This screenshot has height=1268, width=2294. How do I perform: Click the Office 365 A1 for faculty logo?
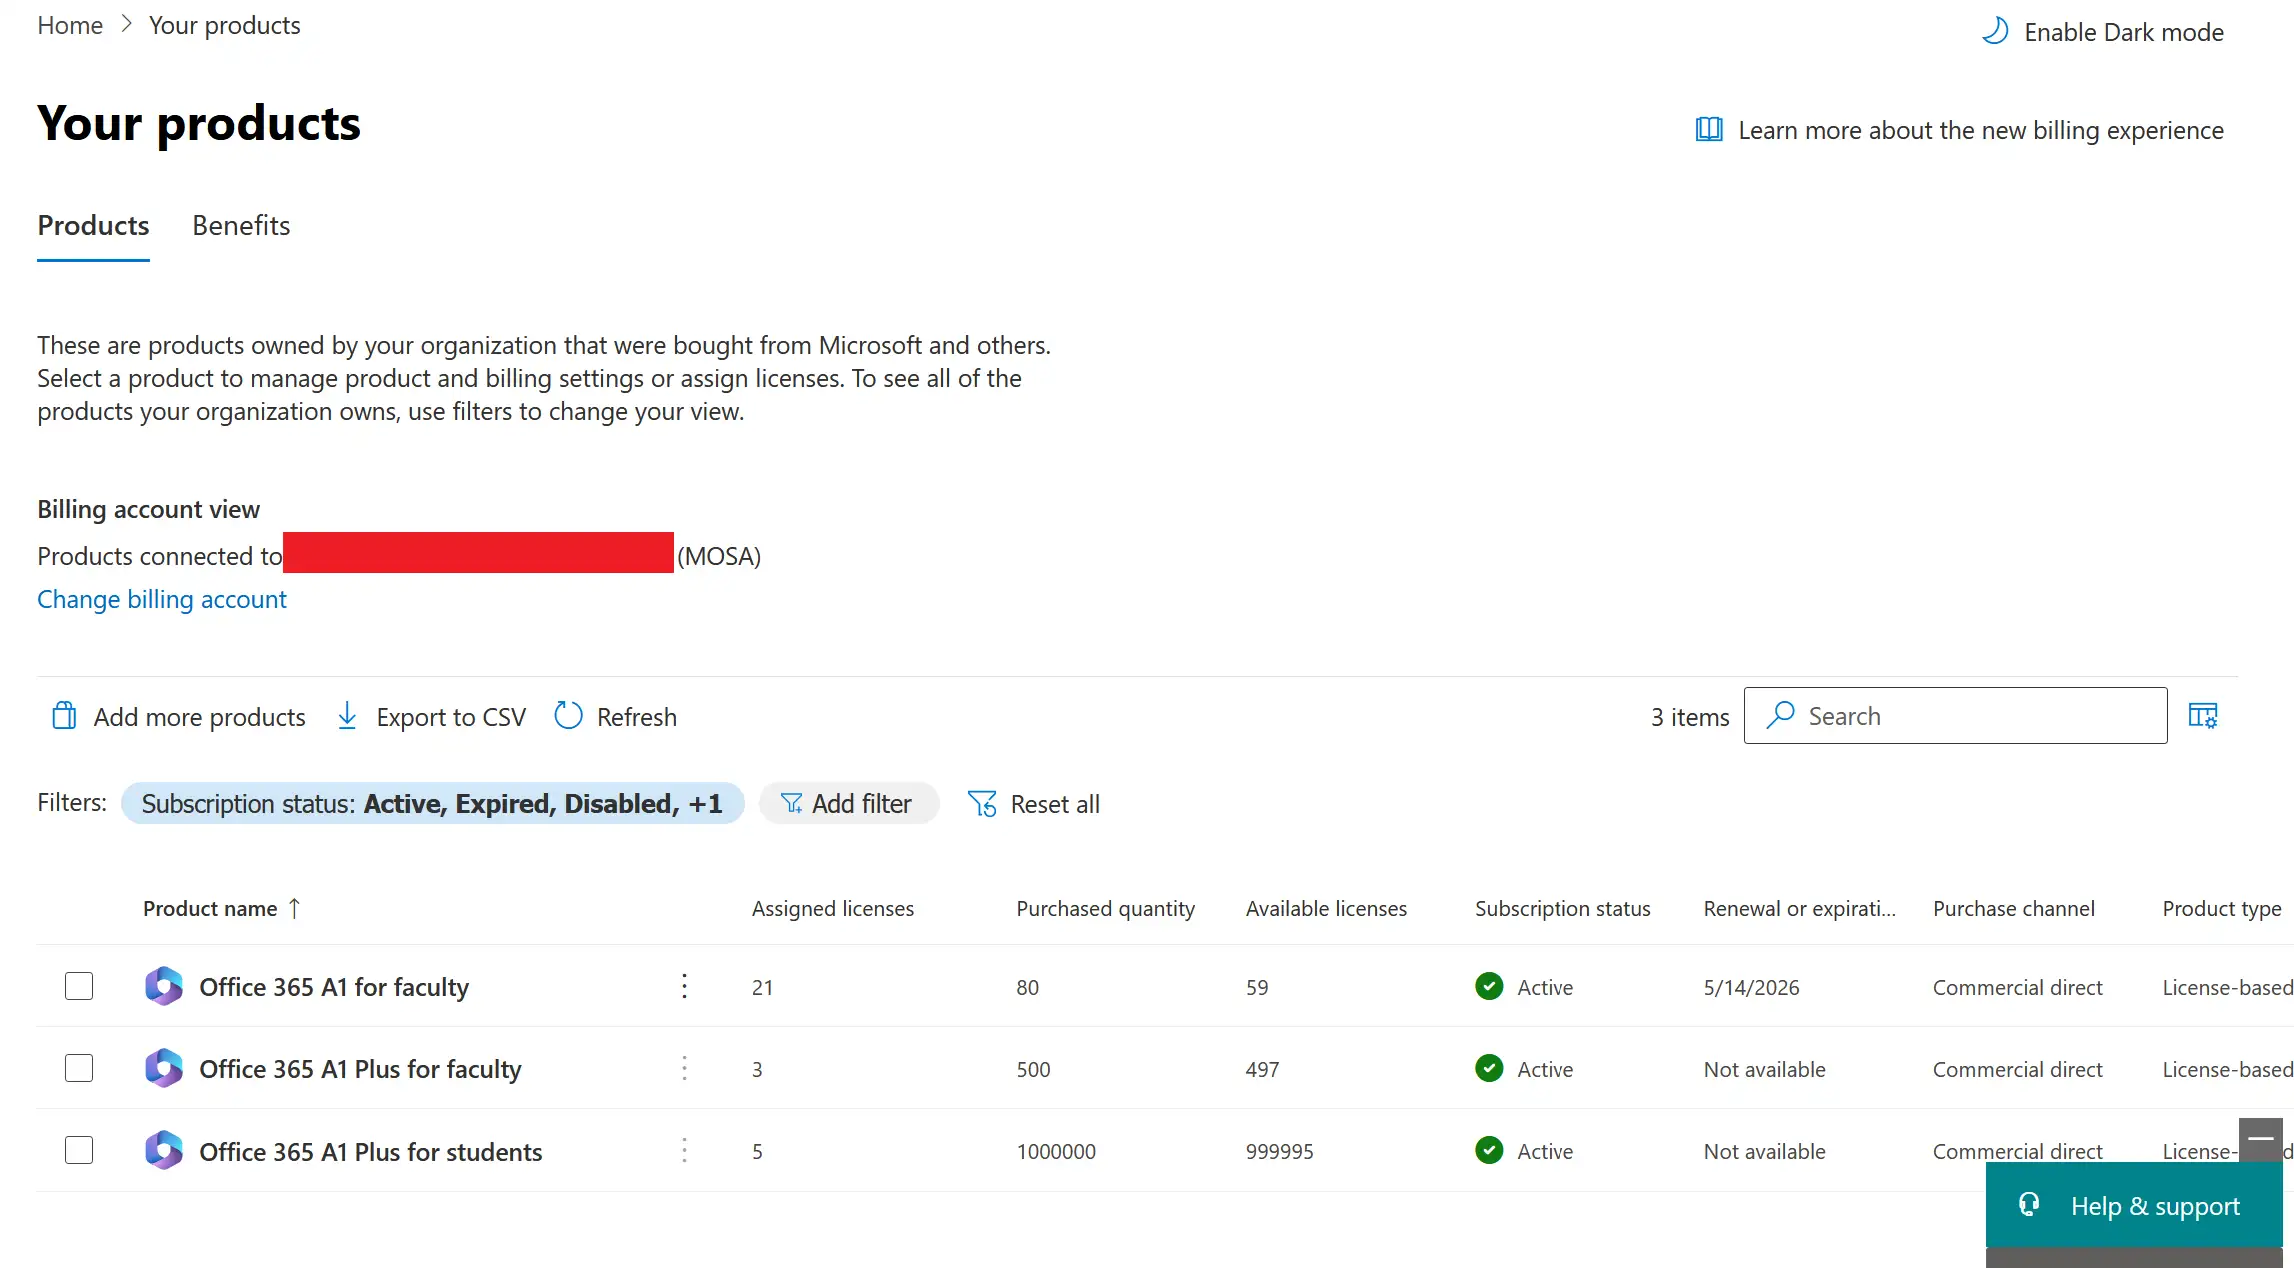(x=164, y=987)
